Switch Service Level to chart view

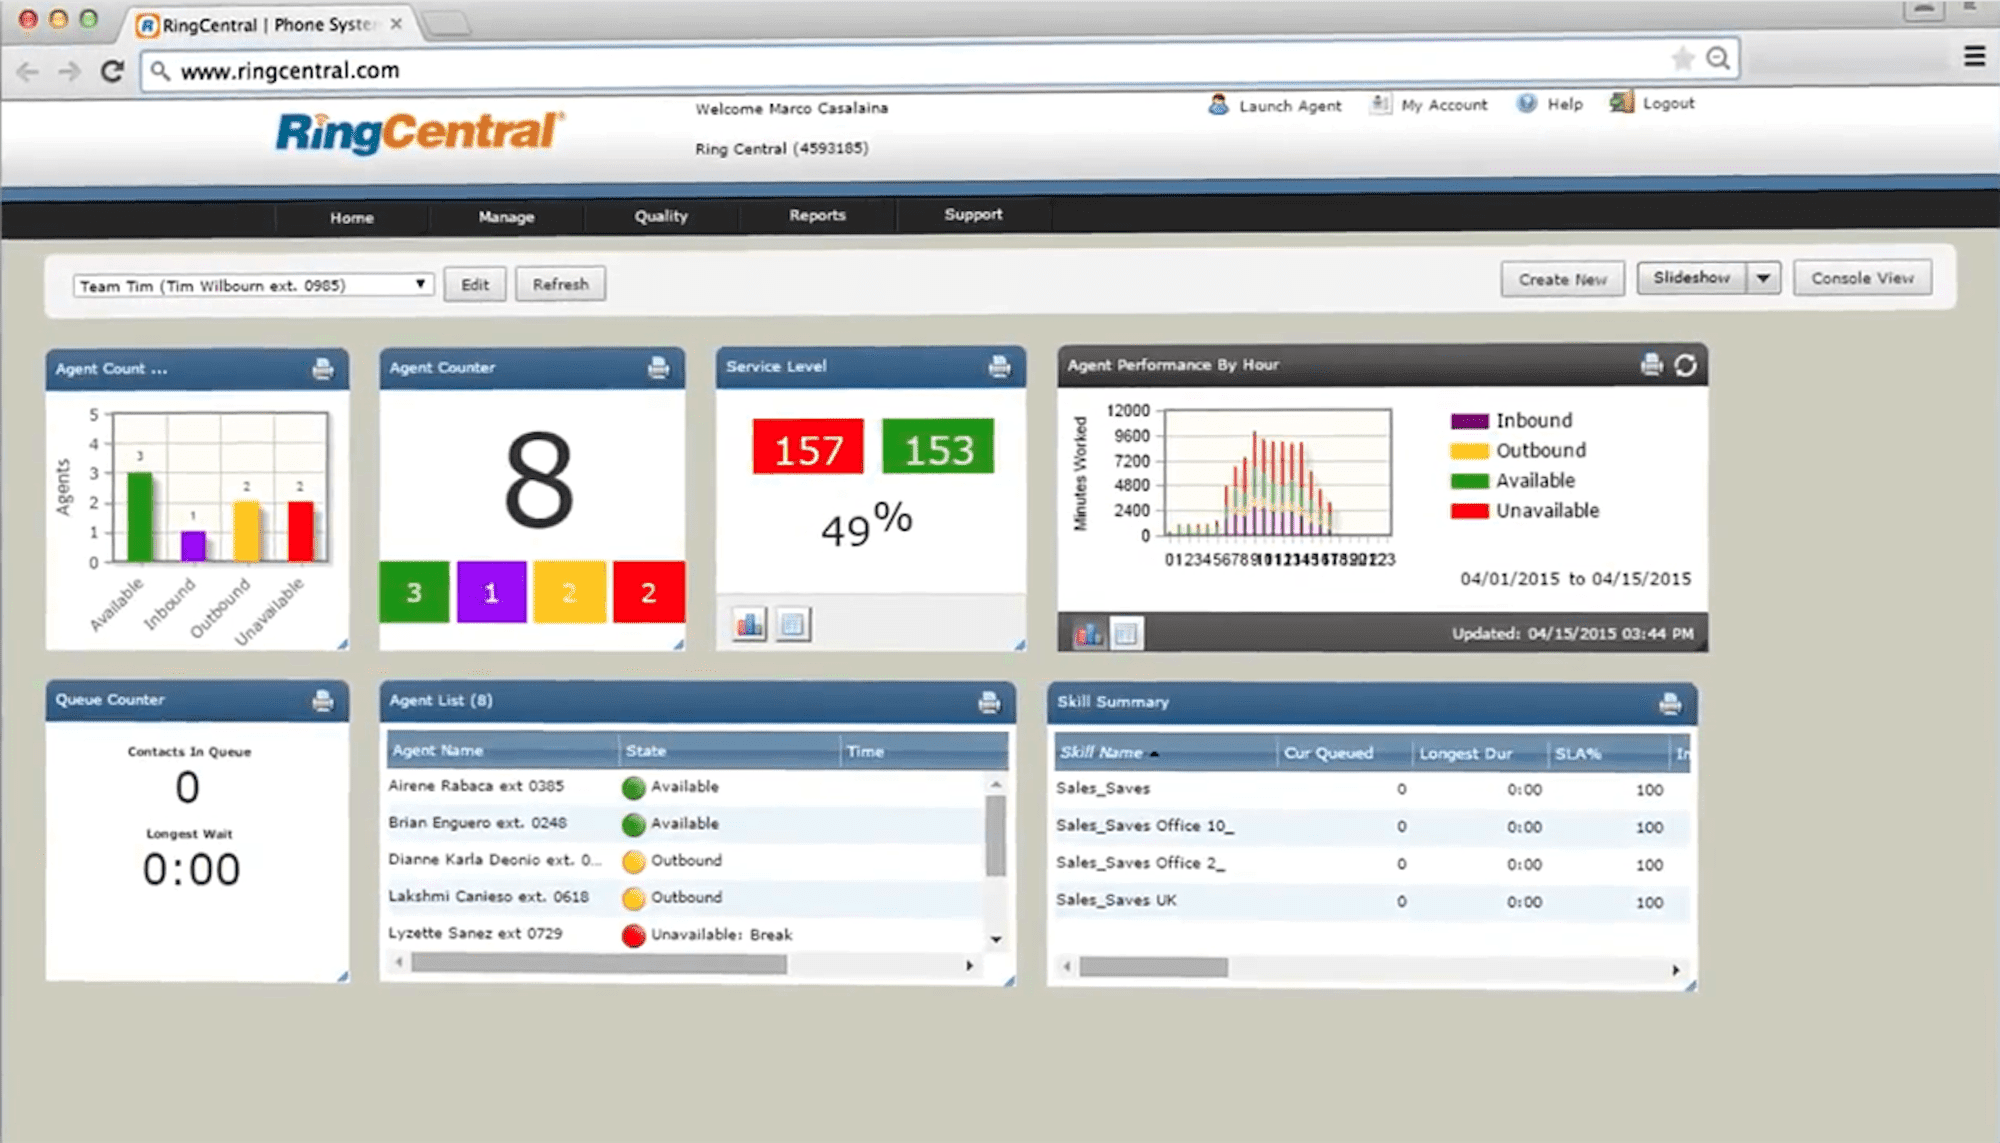(749, 625)
